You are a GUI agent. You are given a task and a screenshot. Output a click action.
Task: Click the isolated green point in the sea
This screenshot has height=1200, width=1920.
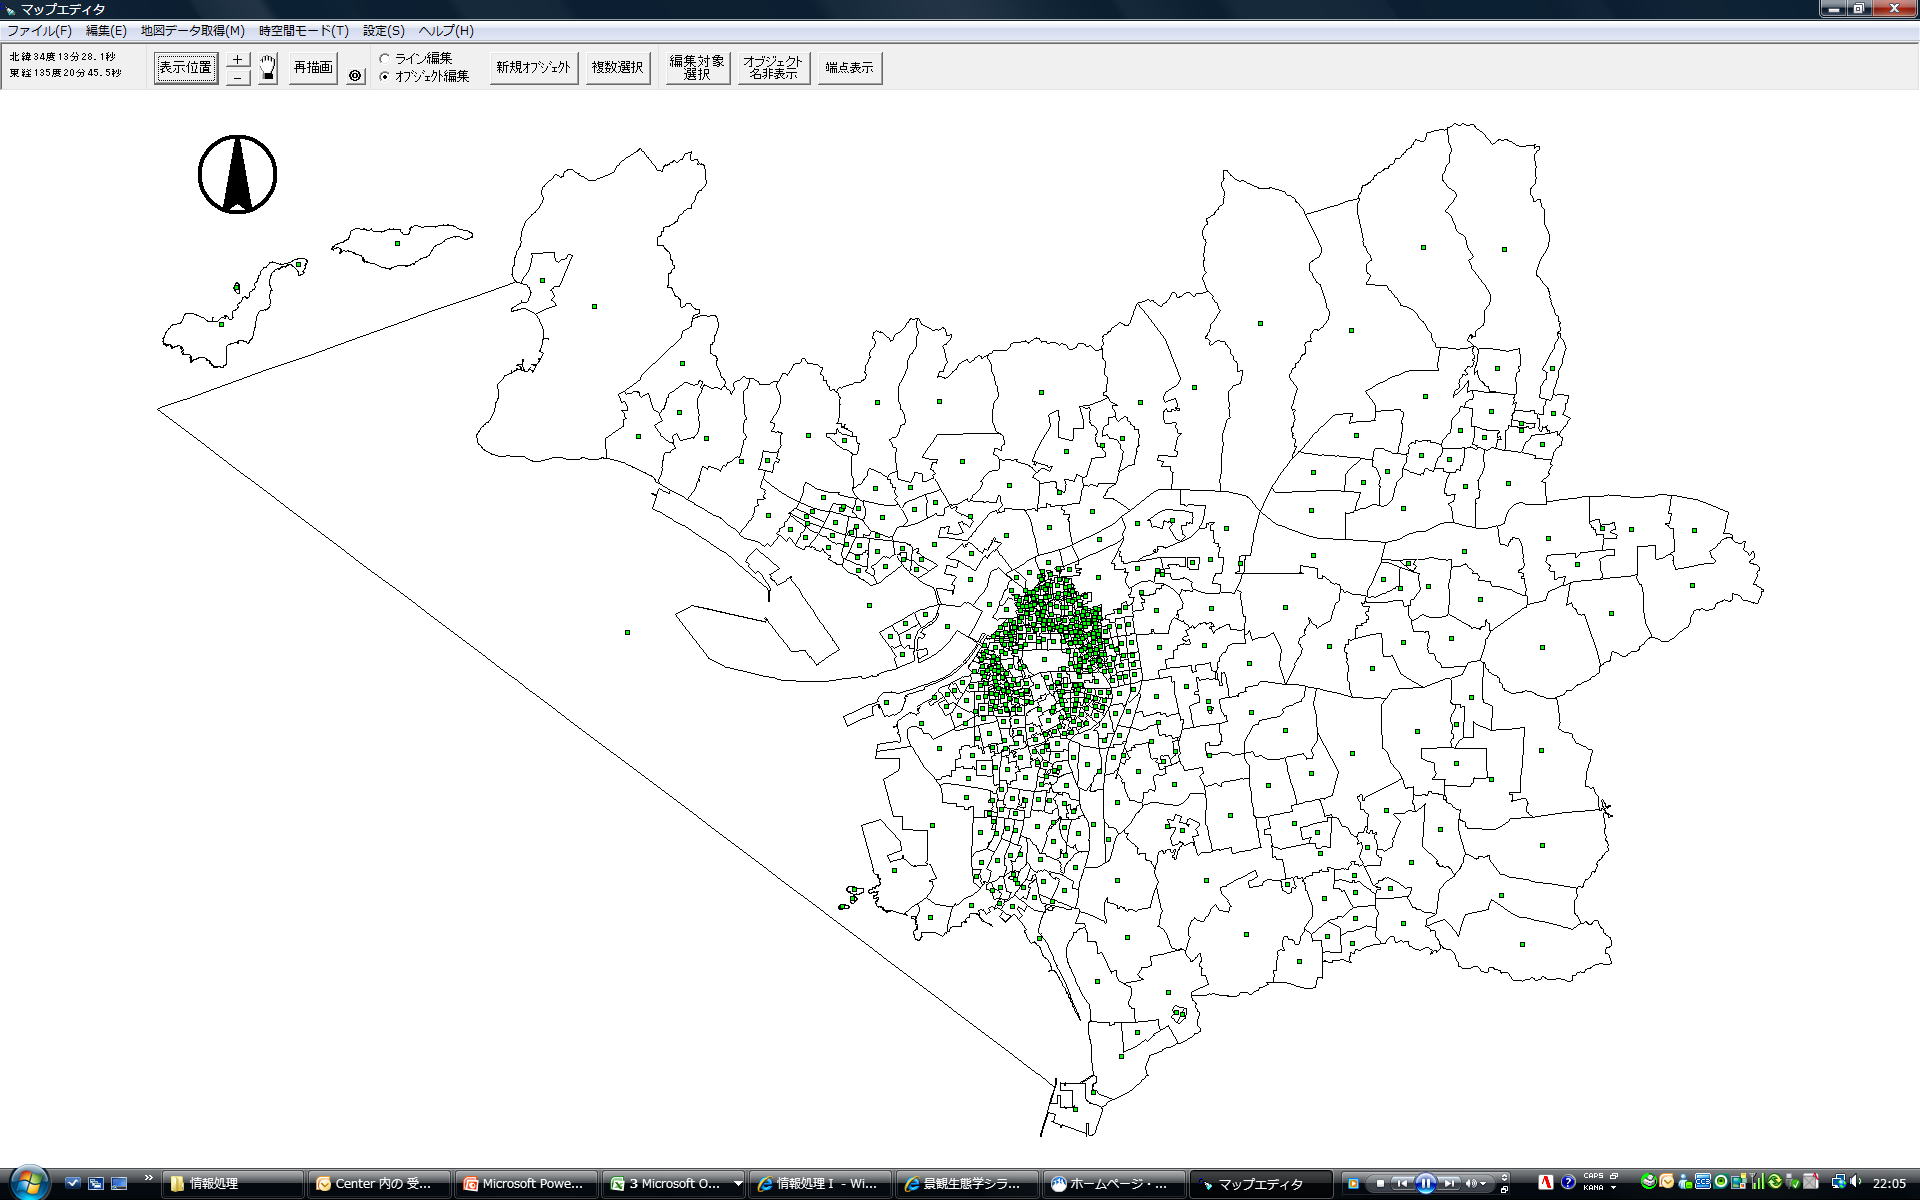627,632
